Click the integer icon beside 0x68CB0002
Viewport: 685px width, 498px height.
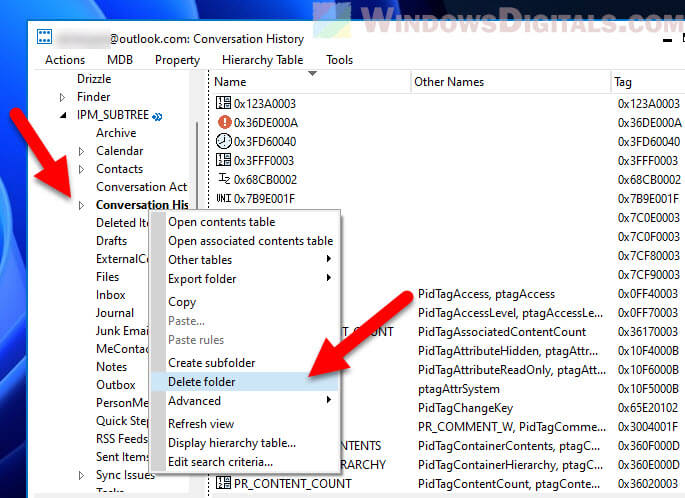tap(224, 179)
